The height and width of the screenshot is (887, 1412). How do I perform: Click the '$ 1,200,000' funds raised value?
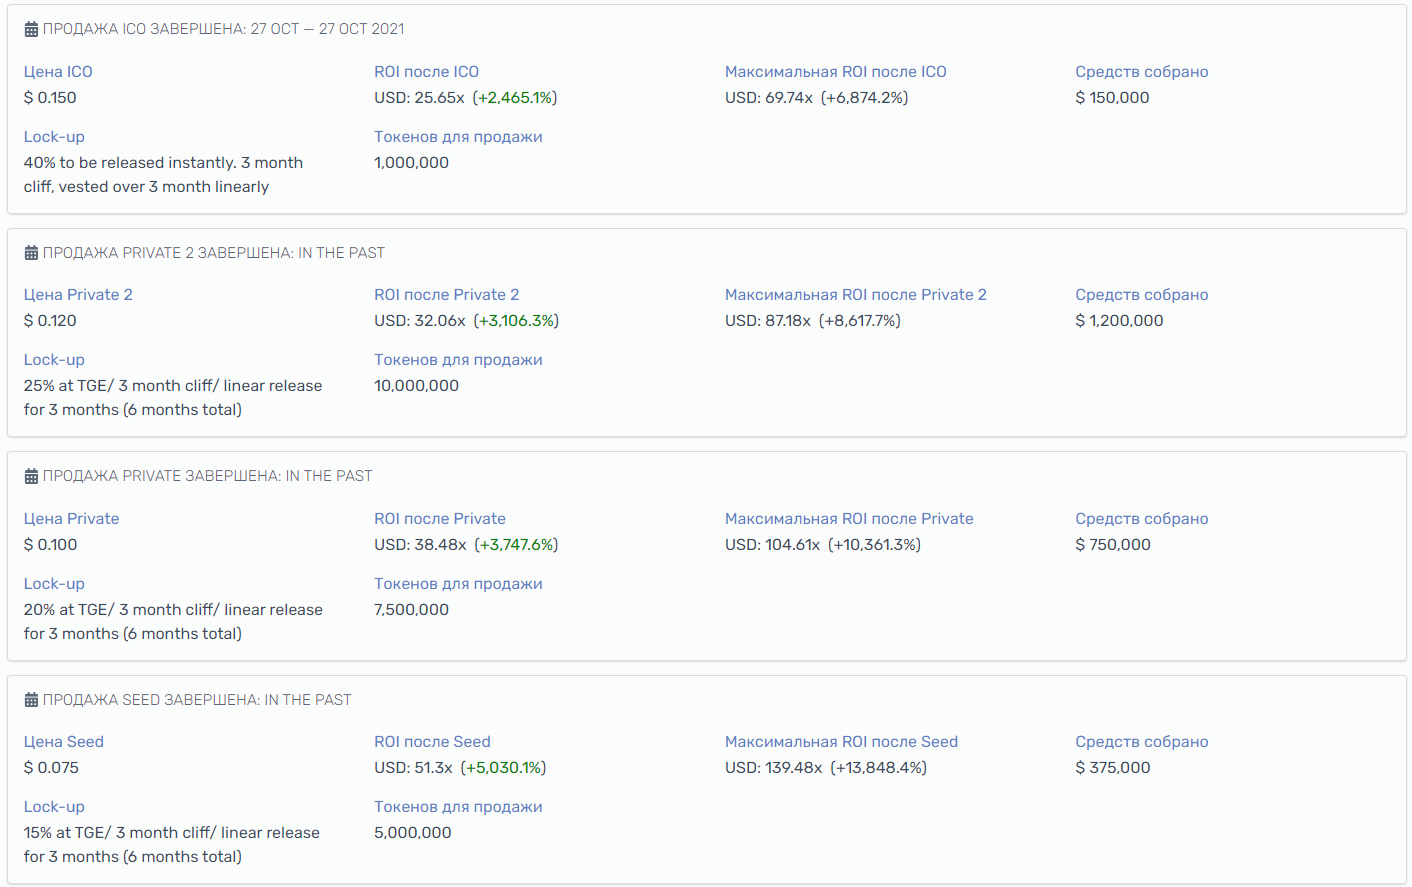[1119, 321]
